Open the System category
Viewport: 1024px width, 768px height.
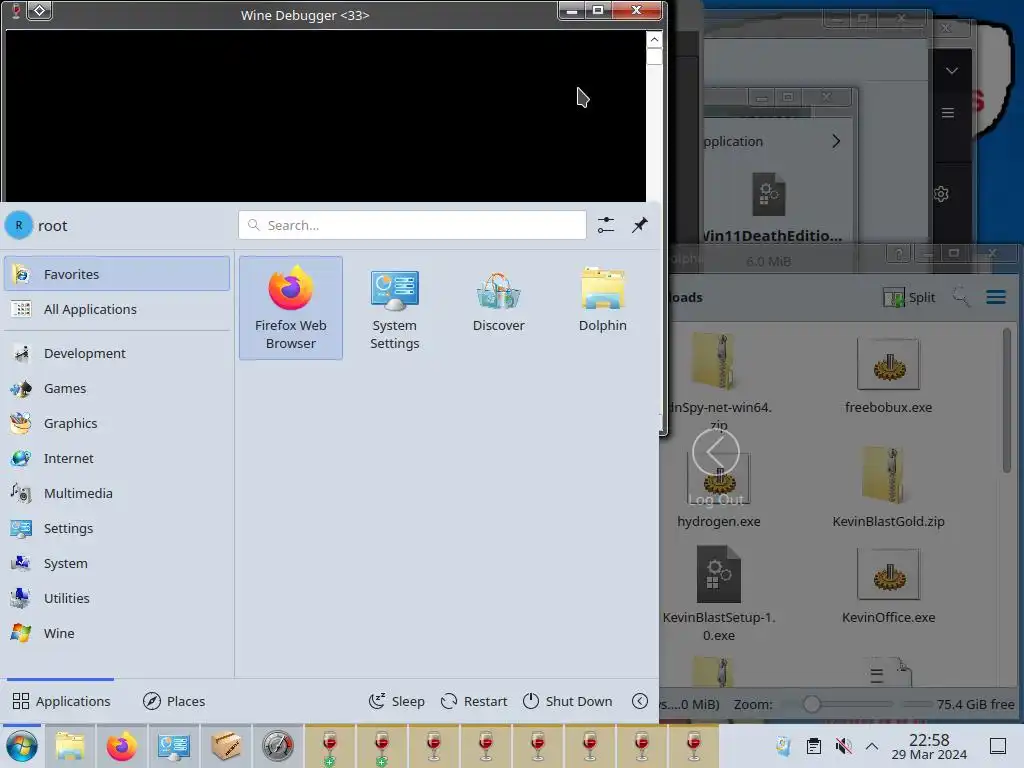pos(117,563)
